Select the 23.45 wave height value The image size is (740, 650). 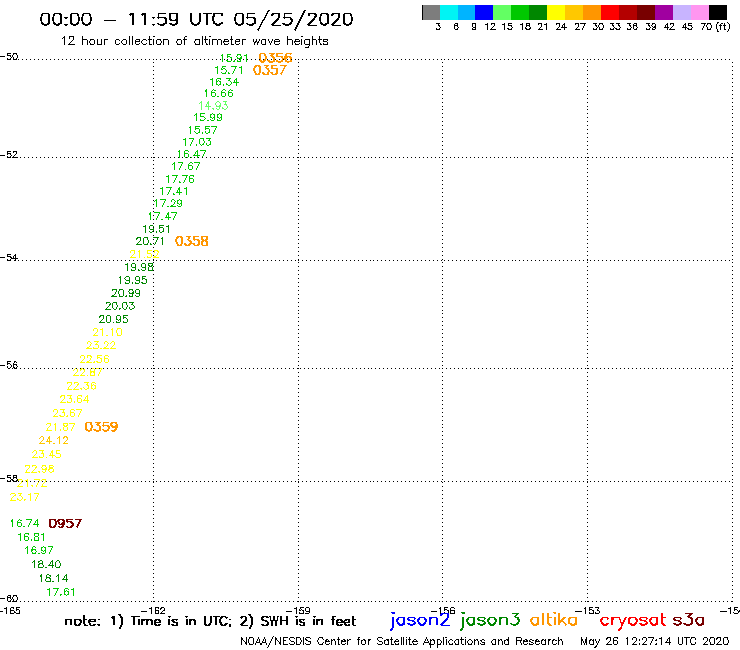click(x=46, y=455)
